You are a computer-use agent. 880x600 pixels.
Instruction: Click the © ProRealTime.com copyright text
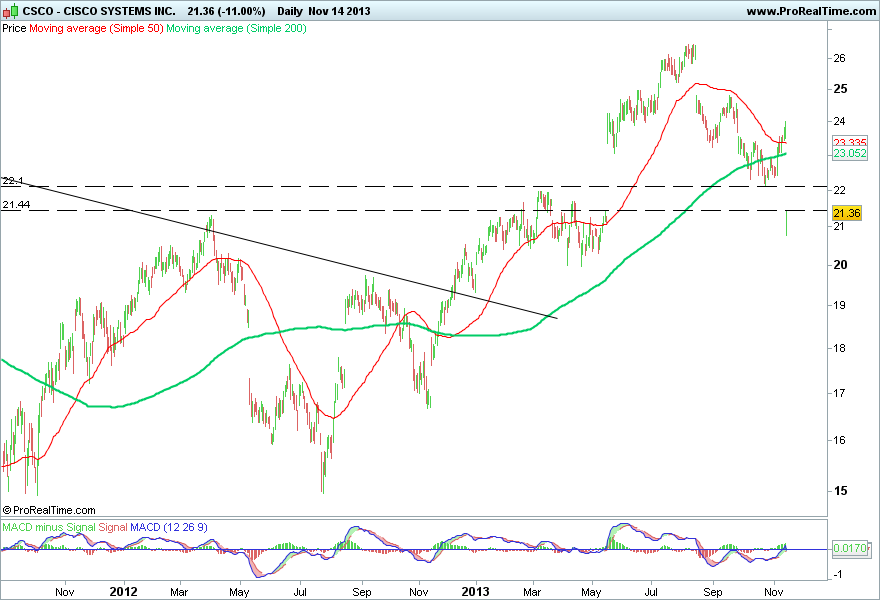point(49,510)
